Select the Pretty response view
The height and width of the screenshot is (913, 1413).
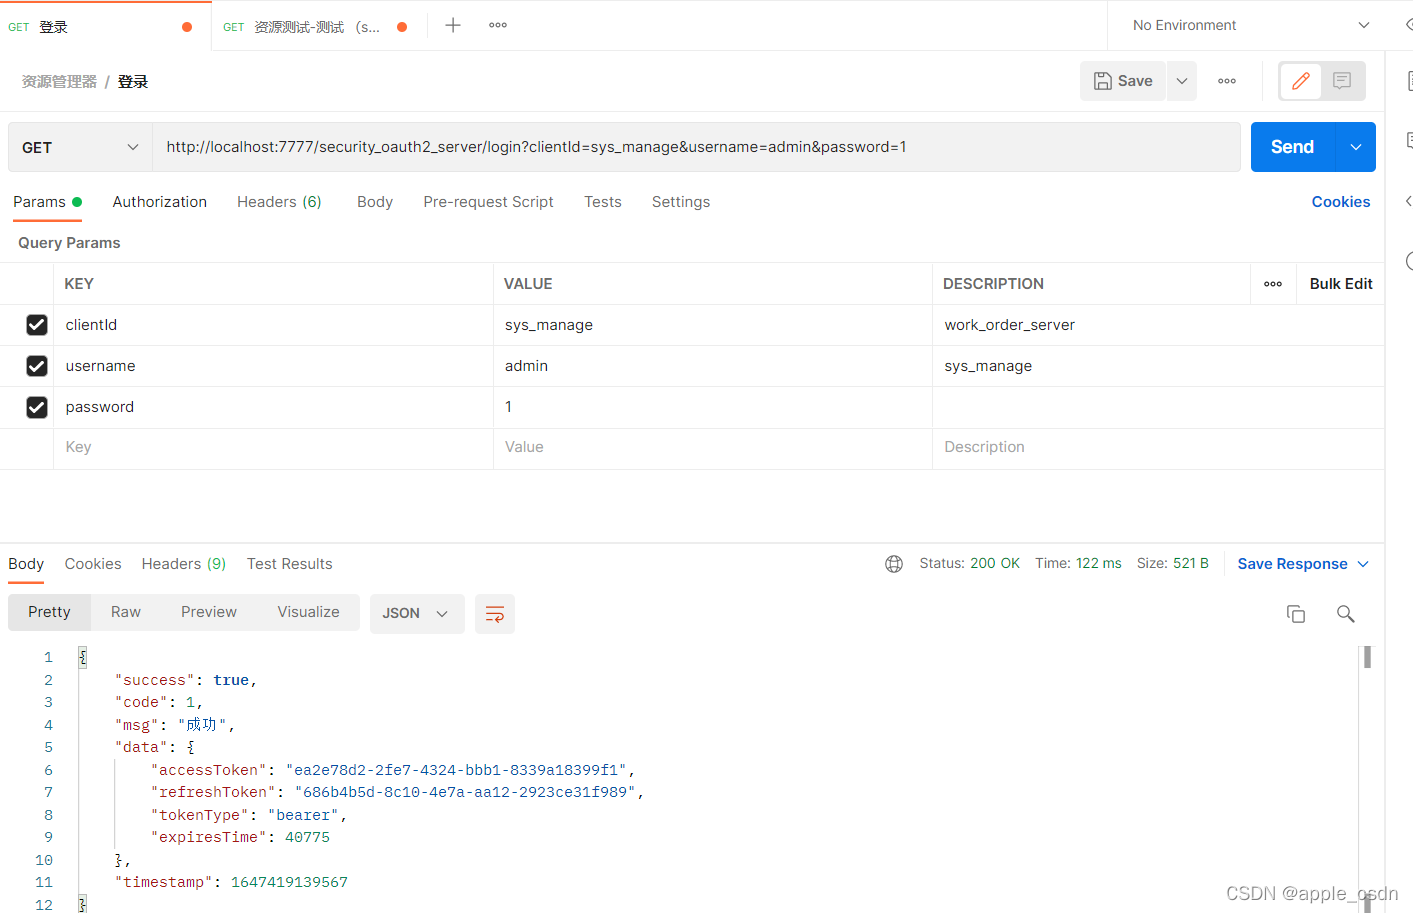point(49,612)
